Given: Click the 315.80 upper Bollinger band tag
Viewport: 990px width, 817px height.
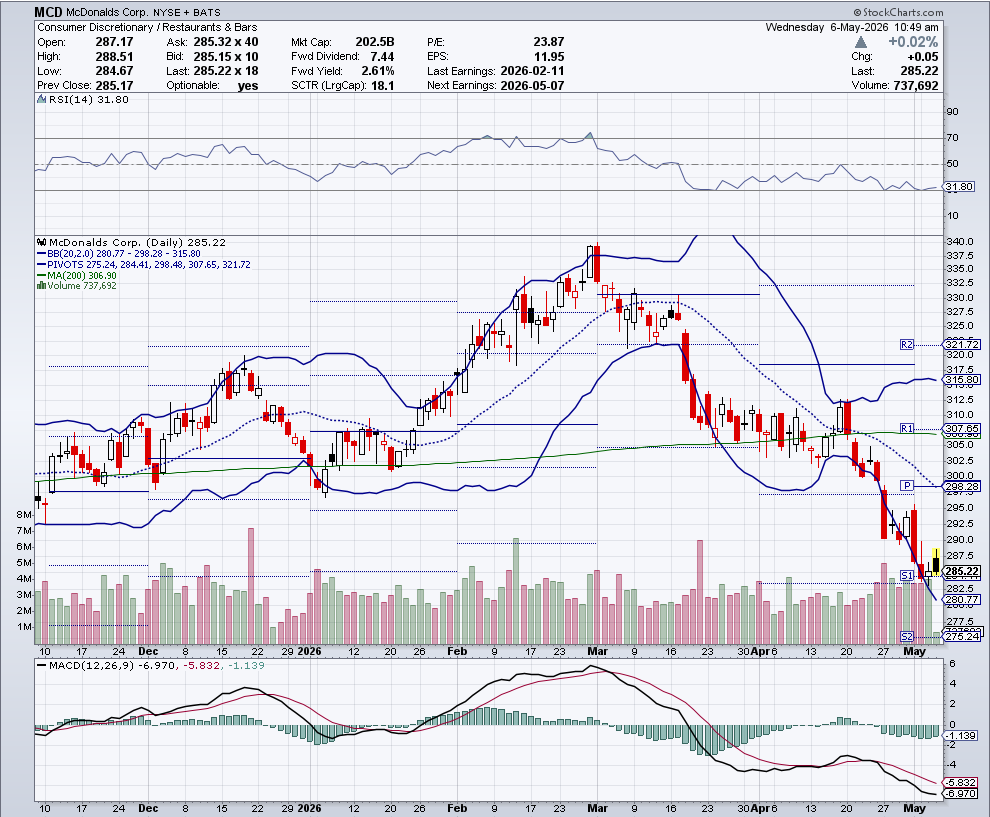Looking at the screenshot, I should pos(963,379).
